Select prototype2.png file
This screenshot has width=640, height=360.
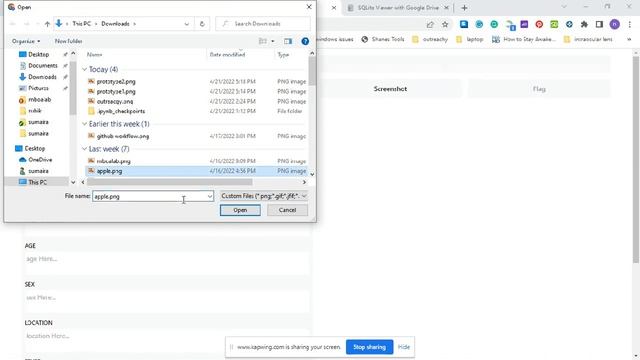tap(116, 82)
